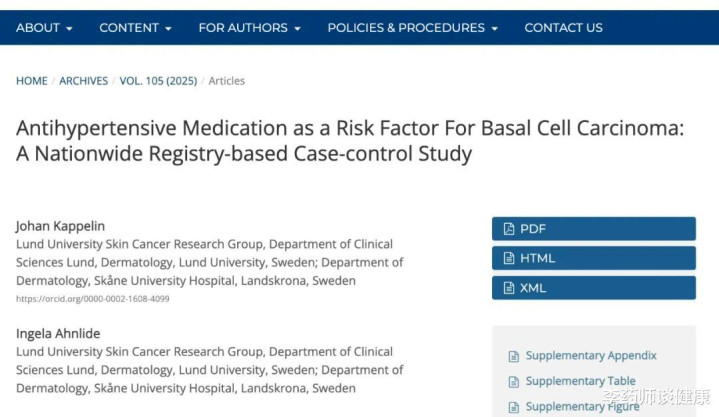This screenshot has width=719, height=417.
Task: Open the Supplementary Table link
Action: [x=580, y=381]
